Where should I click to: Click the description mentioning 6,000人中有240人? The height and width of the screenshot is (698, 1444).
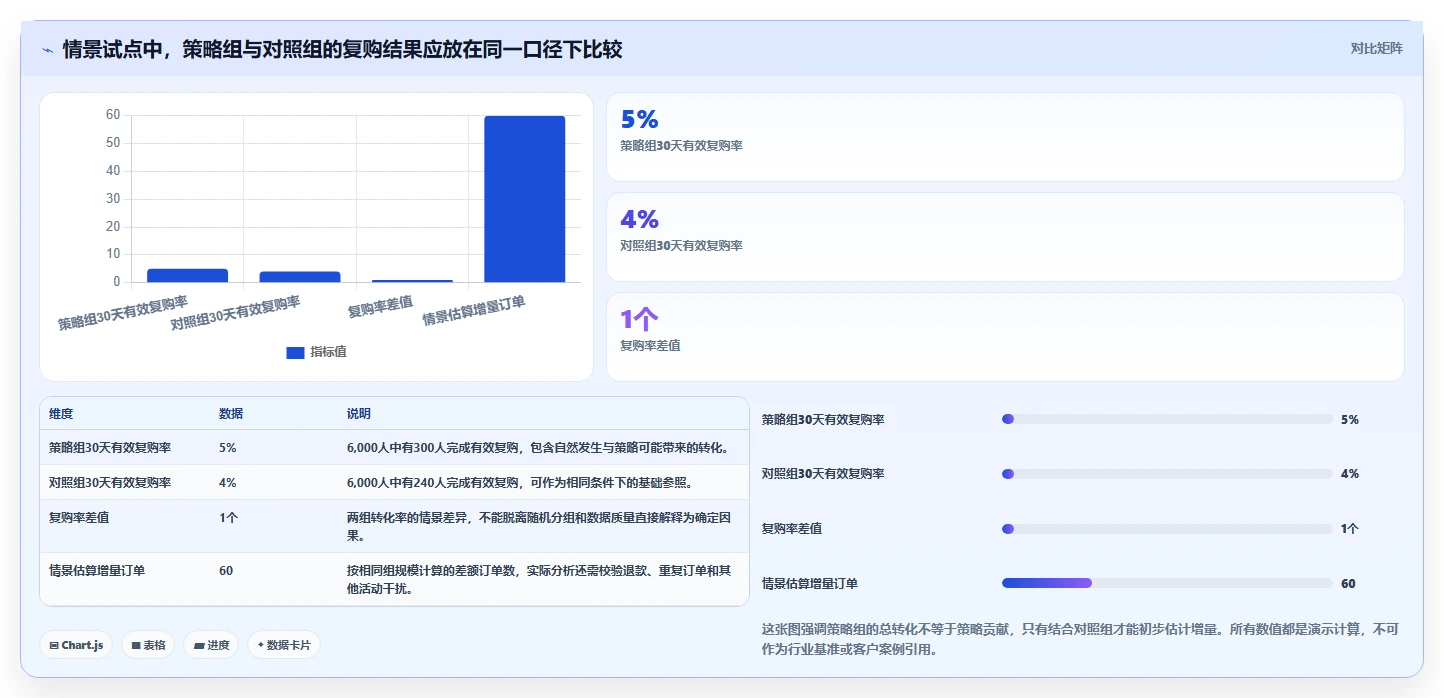(520, 482)
